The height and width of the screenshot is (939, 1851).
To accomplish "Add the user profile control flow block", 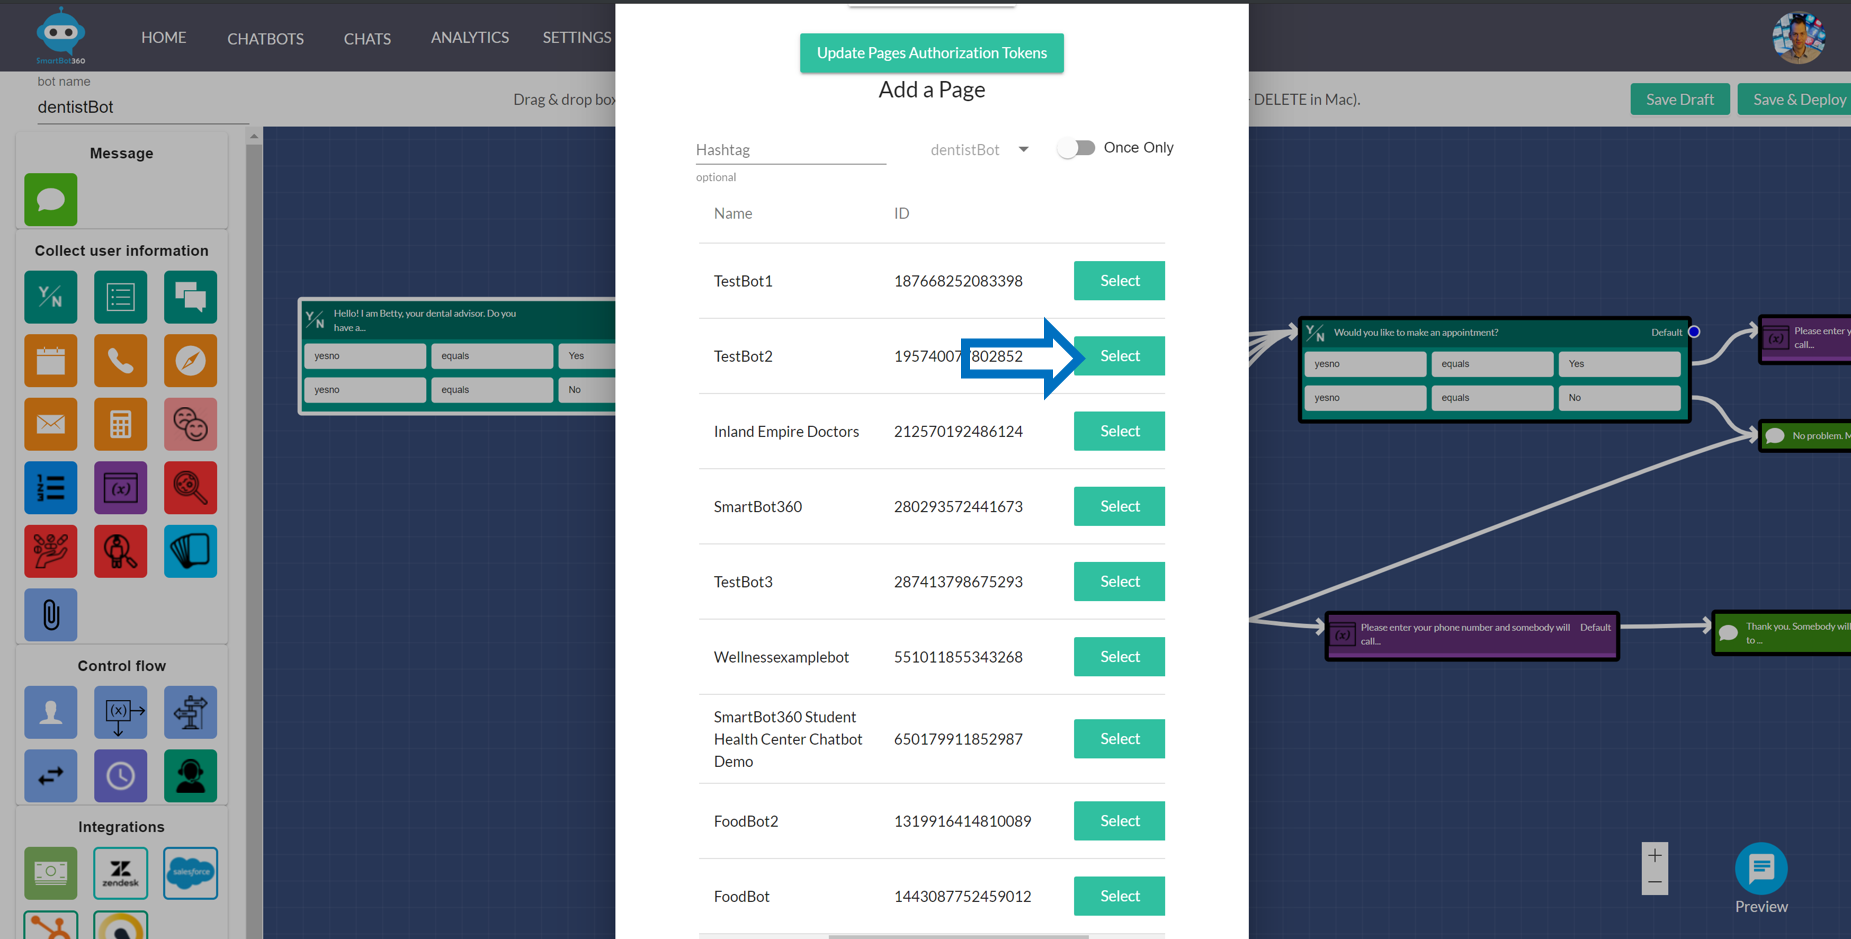I will 51,712.
